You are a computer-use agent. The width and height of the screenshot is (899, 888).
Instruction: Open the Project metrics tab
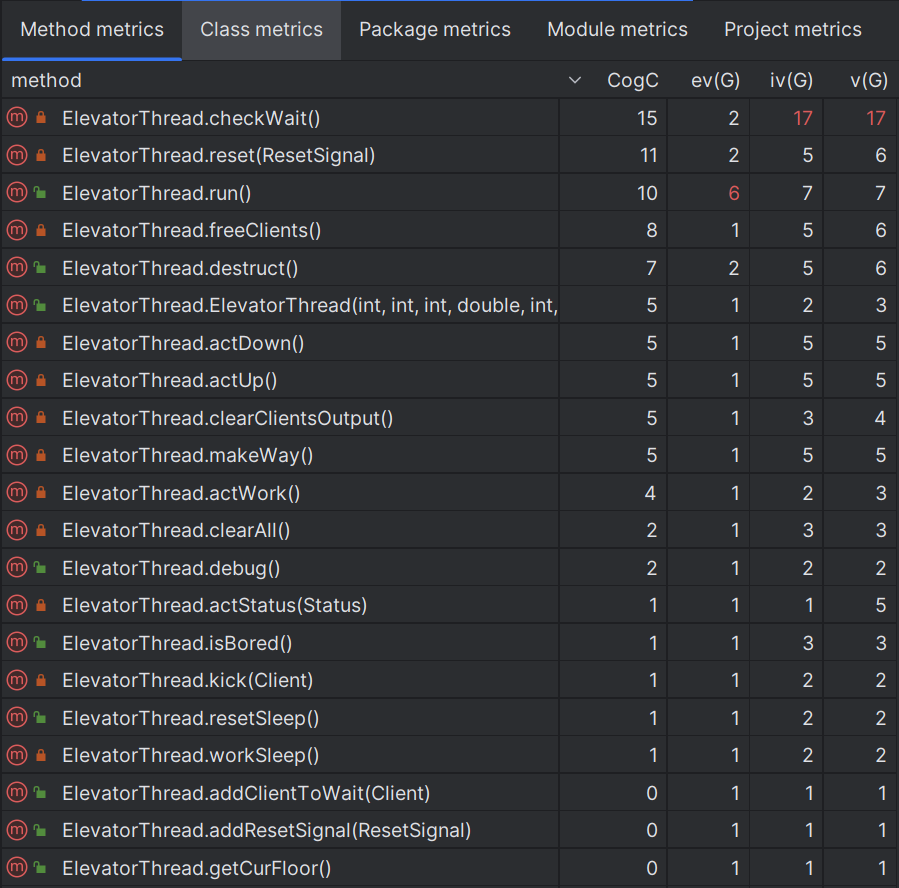[792, 29]
